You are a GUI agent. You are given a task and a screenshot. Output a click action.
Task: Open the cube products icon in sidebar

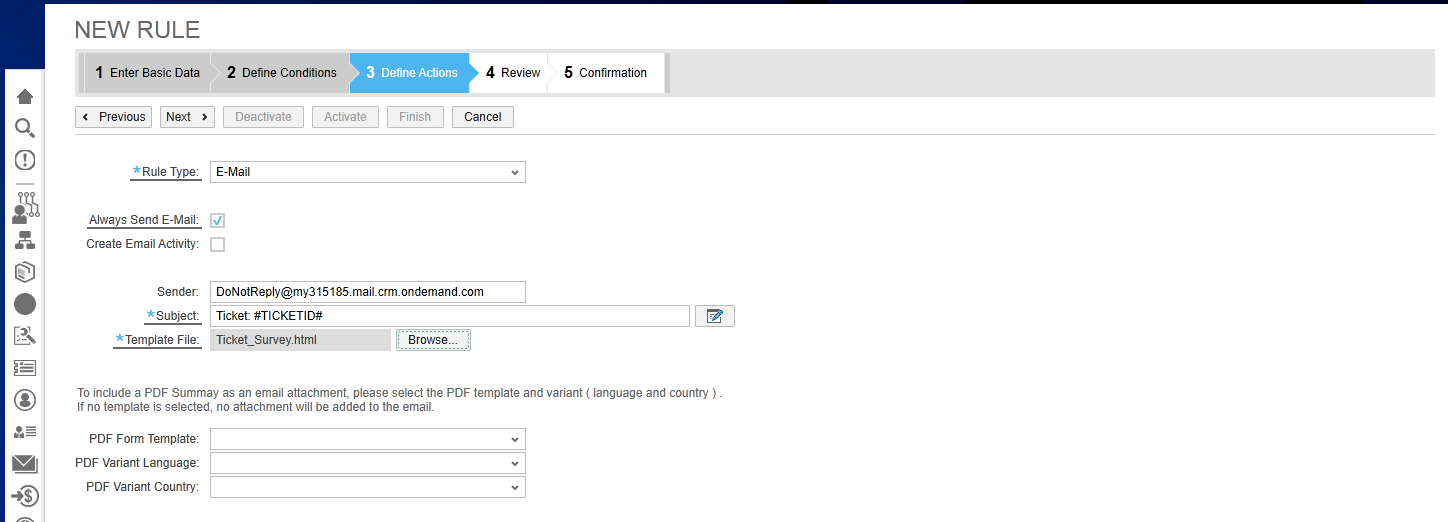pos(25,272)
